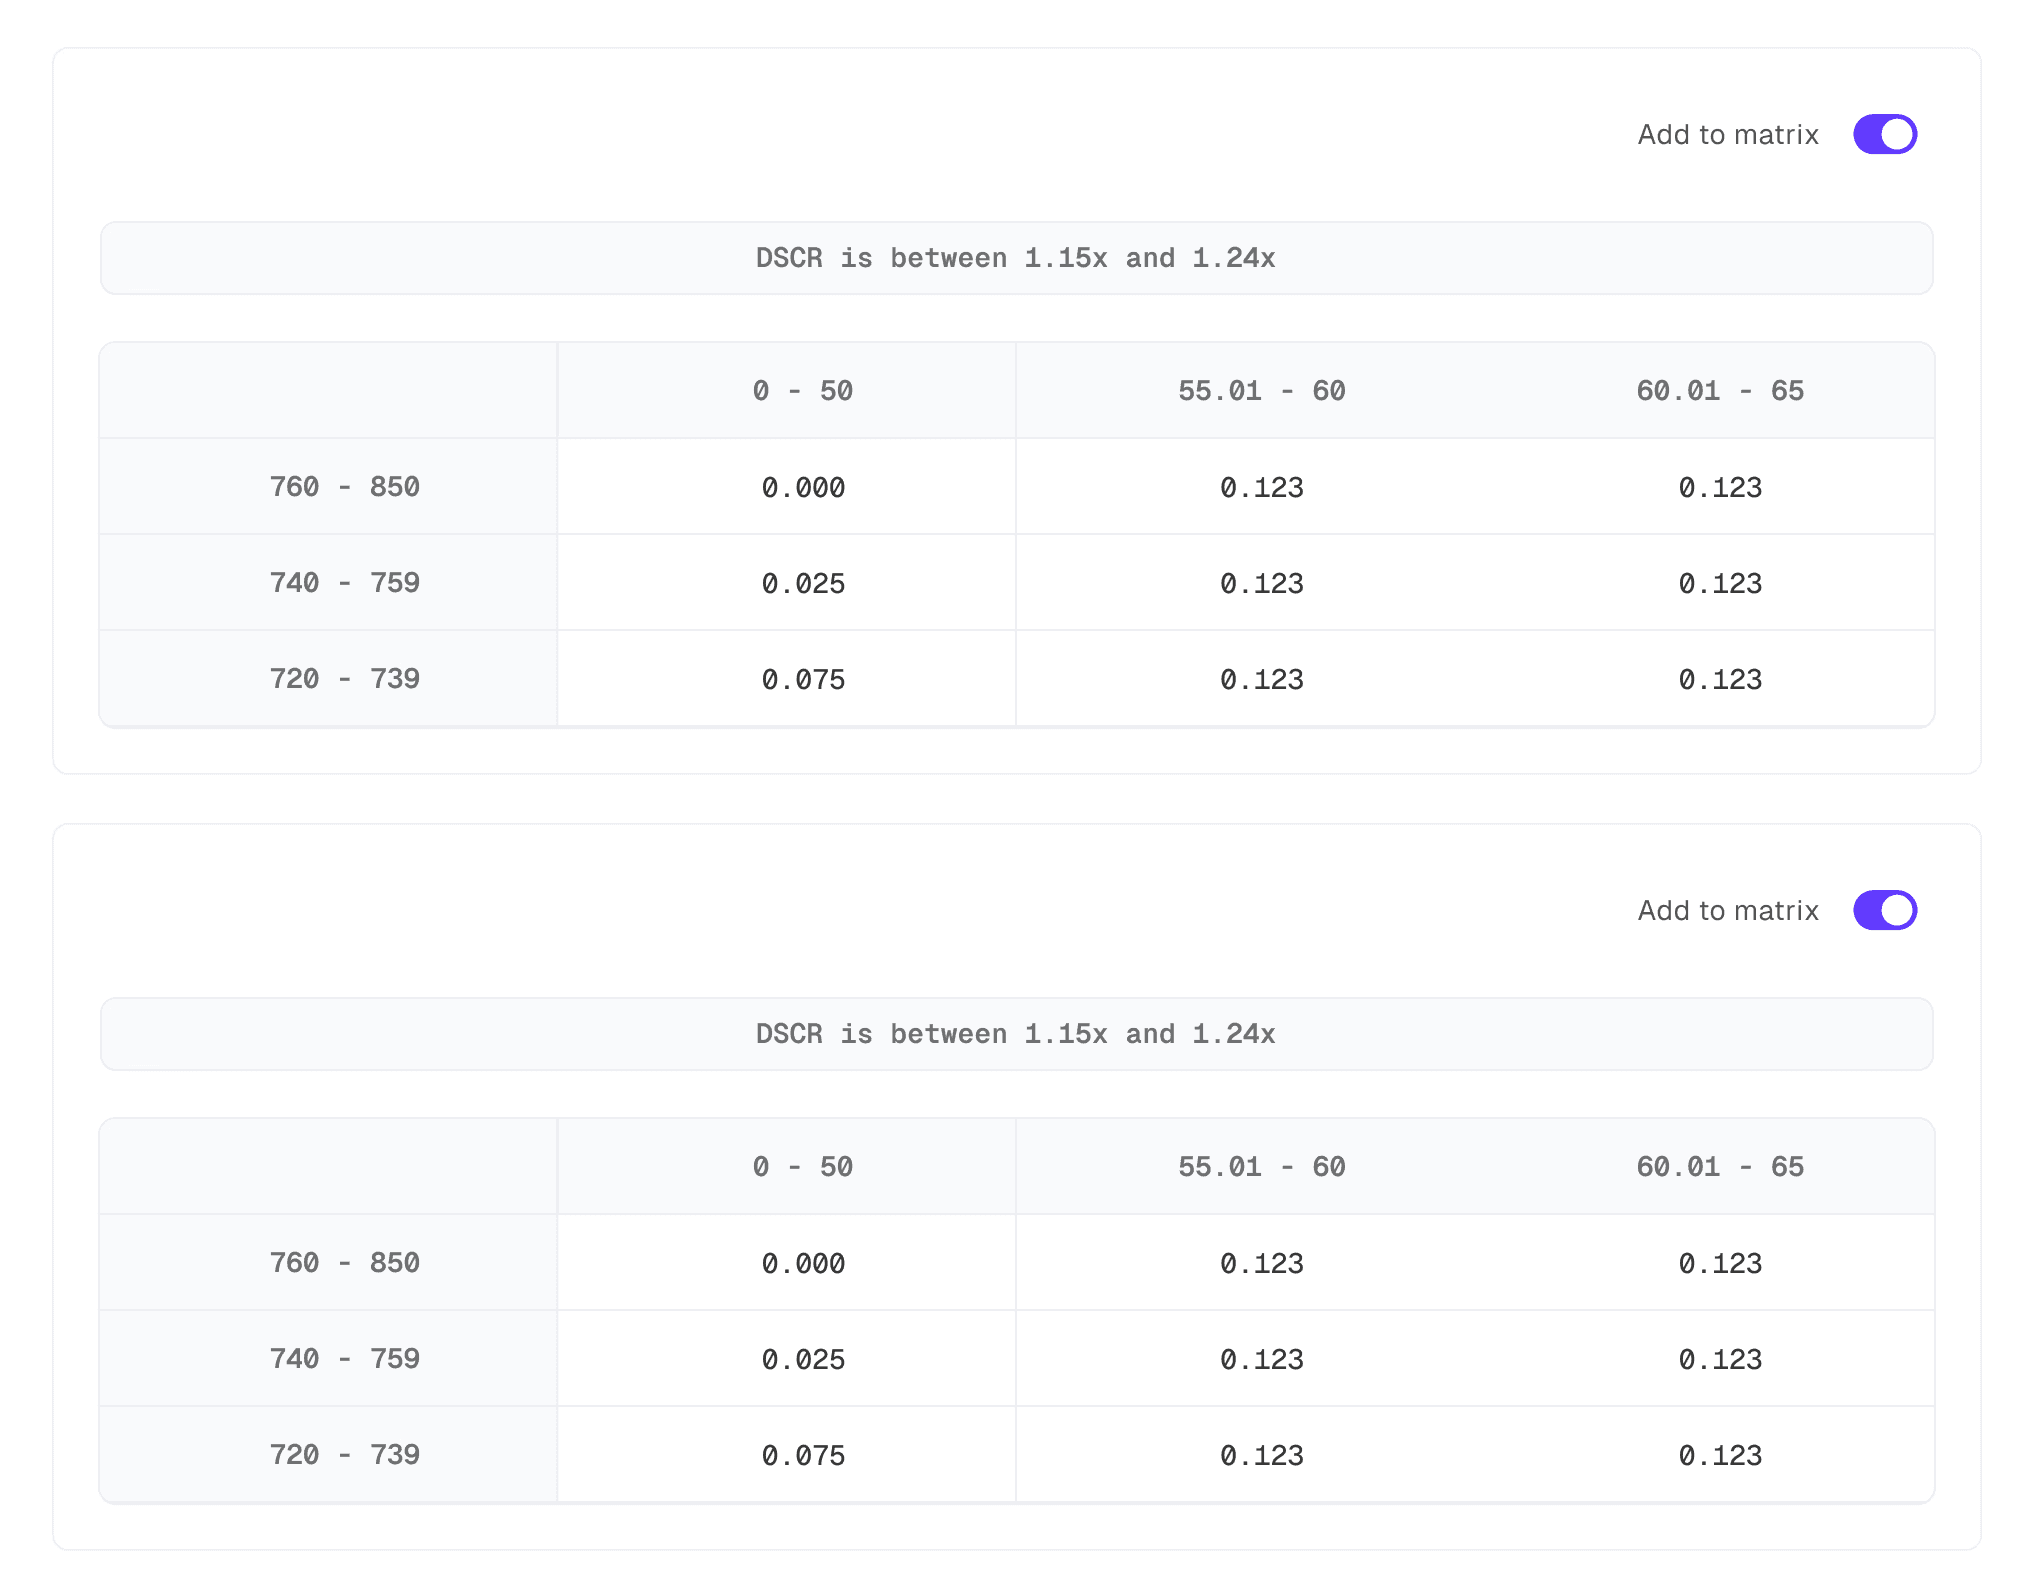The width and height of the screenshot is (2034, 1575).
Task: Edit the 0.025 cell in lower table
Action: [x=786, y=1359]
